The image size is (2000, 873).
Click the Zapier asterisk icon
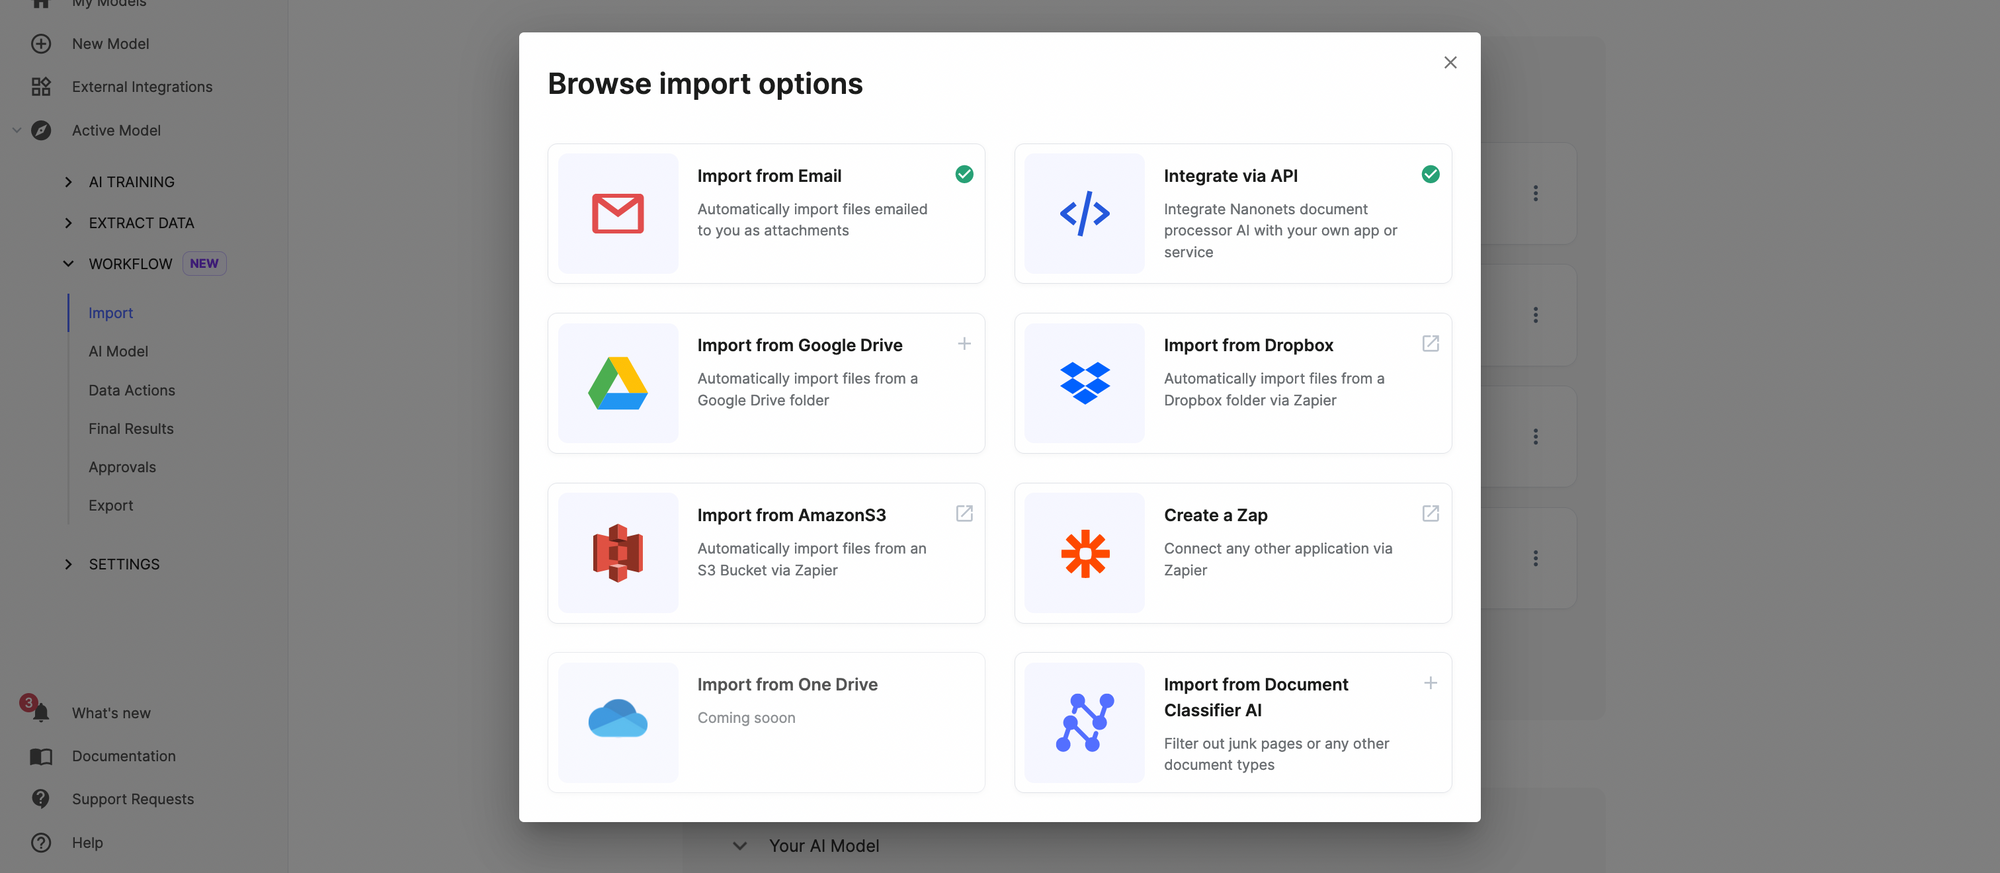pos(1085,553)
